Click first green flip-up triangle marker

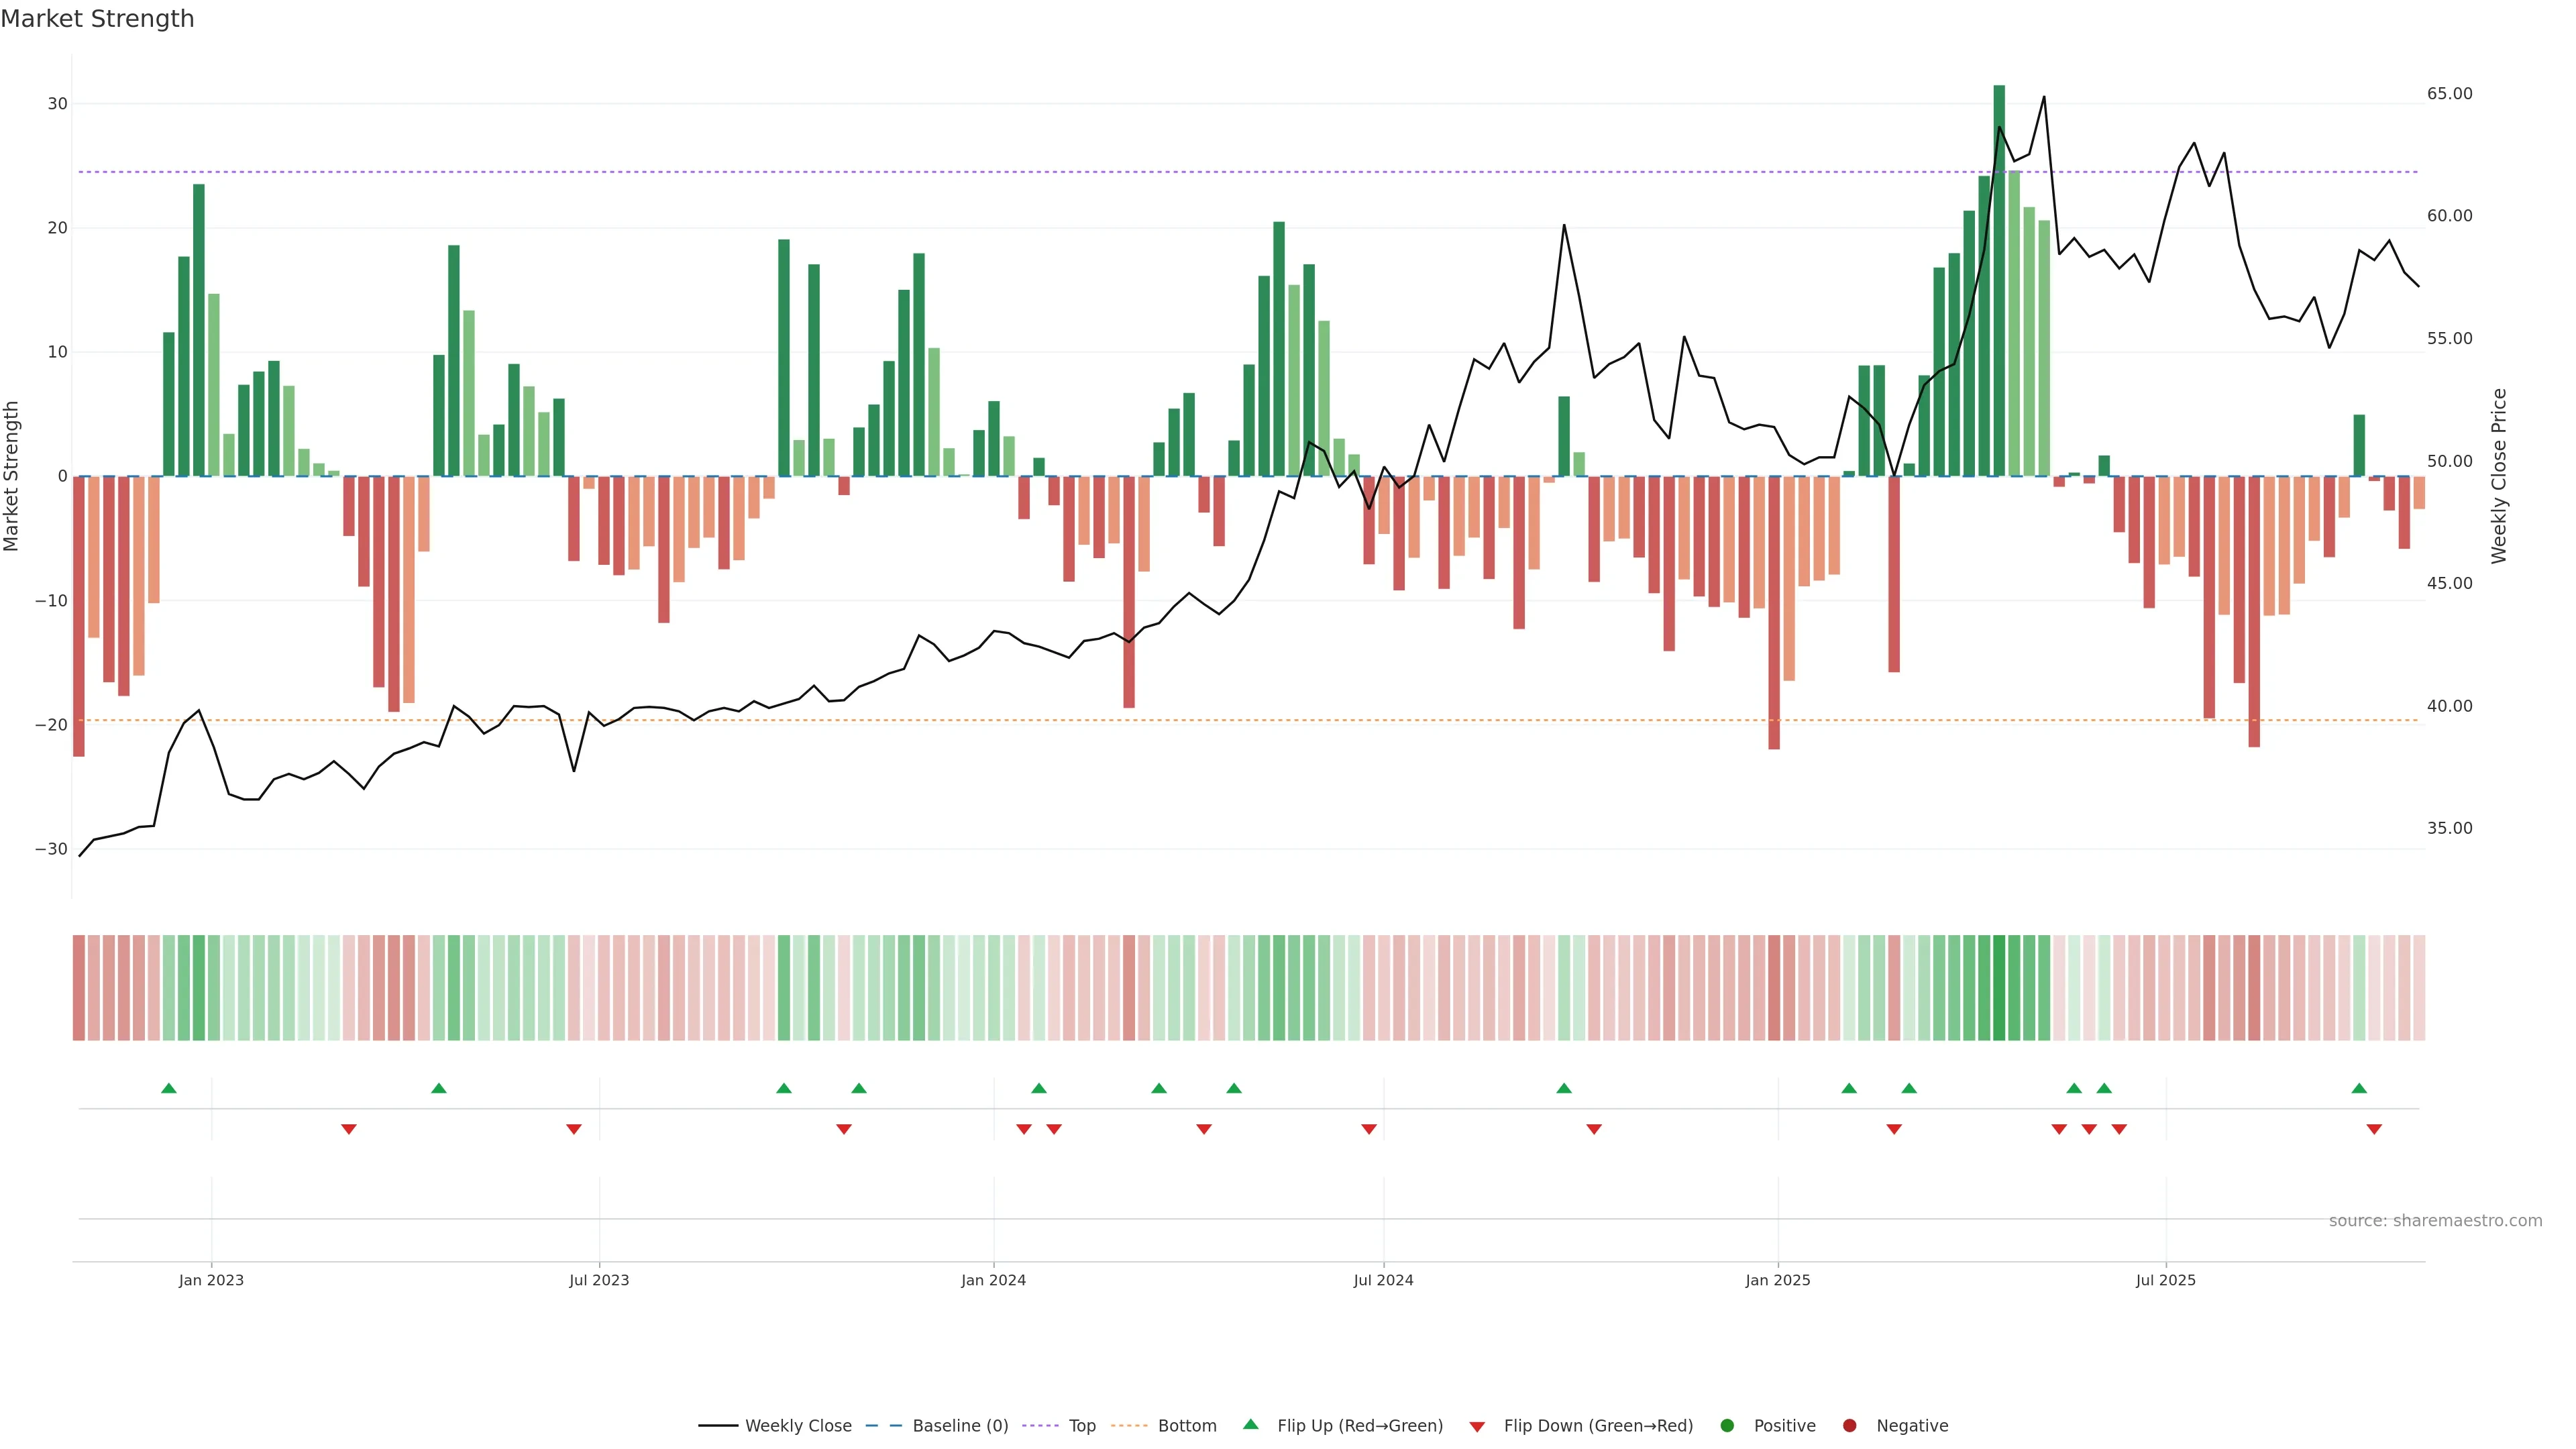tap(169, 1088)
